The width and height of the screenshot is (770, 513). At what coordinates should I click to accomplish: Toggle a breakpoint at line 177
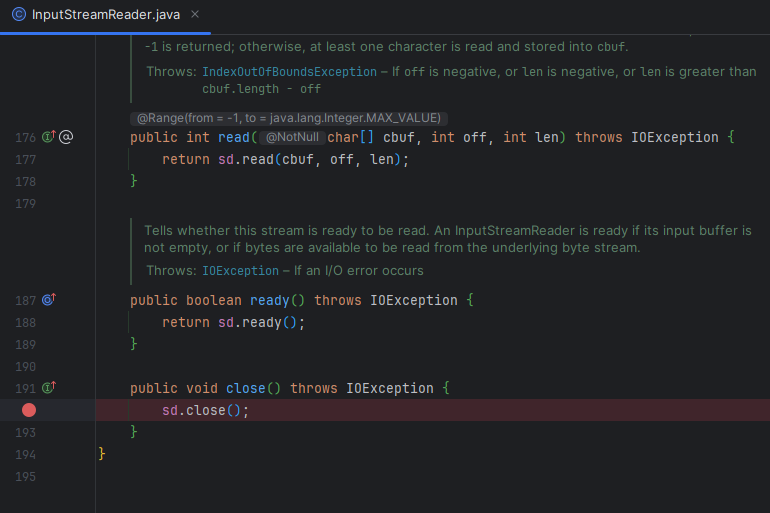(x=29, y=159)
